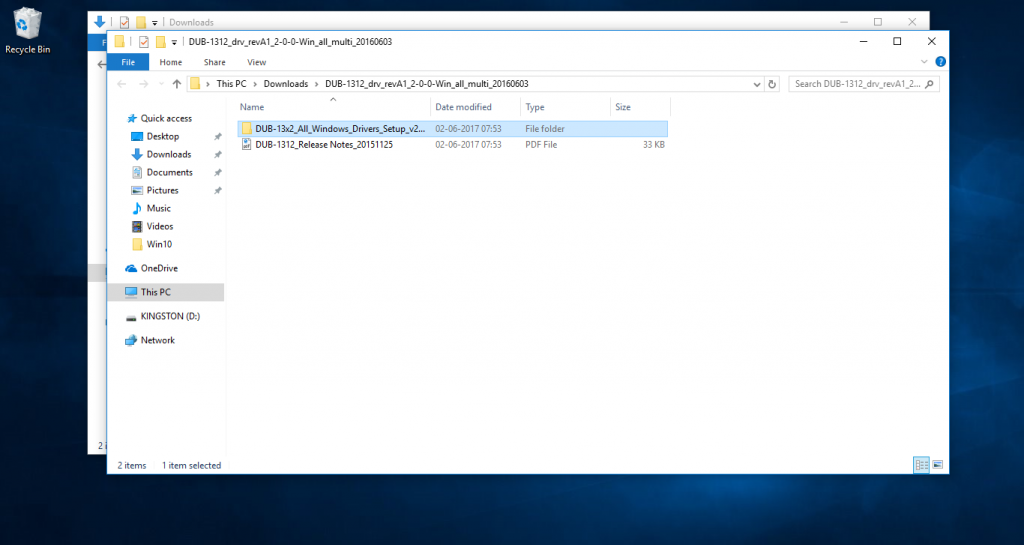Open Music in the navigation pane
This screenshot has width=1024, height=545.
tap(158, 208)
